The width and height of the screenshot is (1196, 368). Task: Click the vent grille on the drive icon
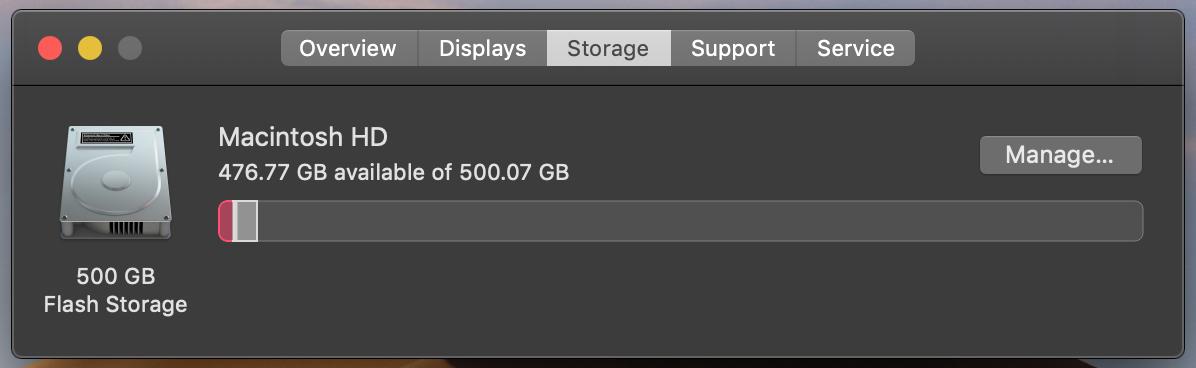pos(125,227)
